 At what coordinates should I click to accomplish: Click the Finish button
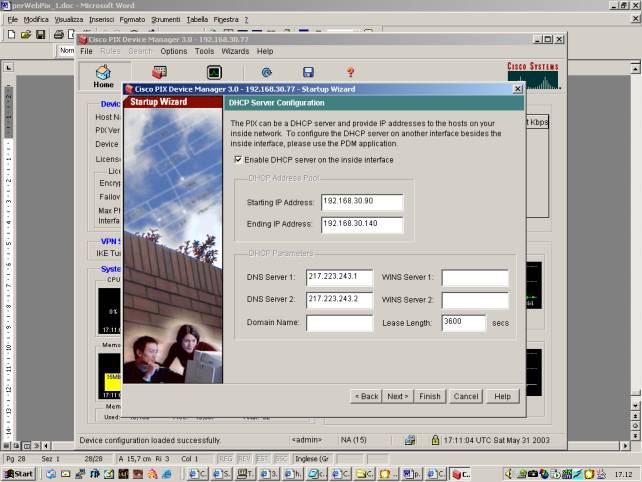[430, 396]
